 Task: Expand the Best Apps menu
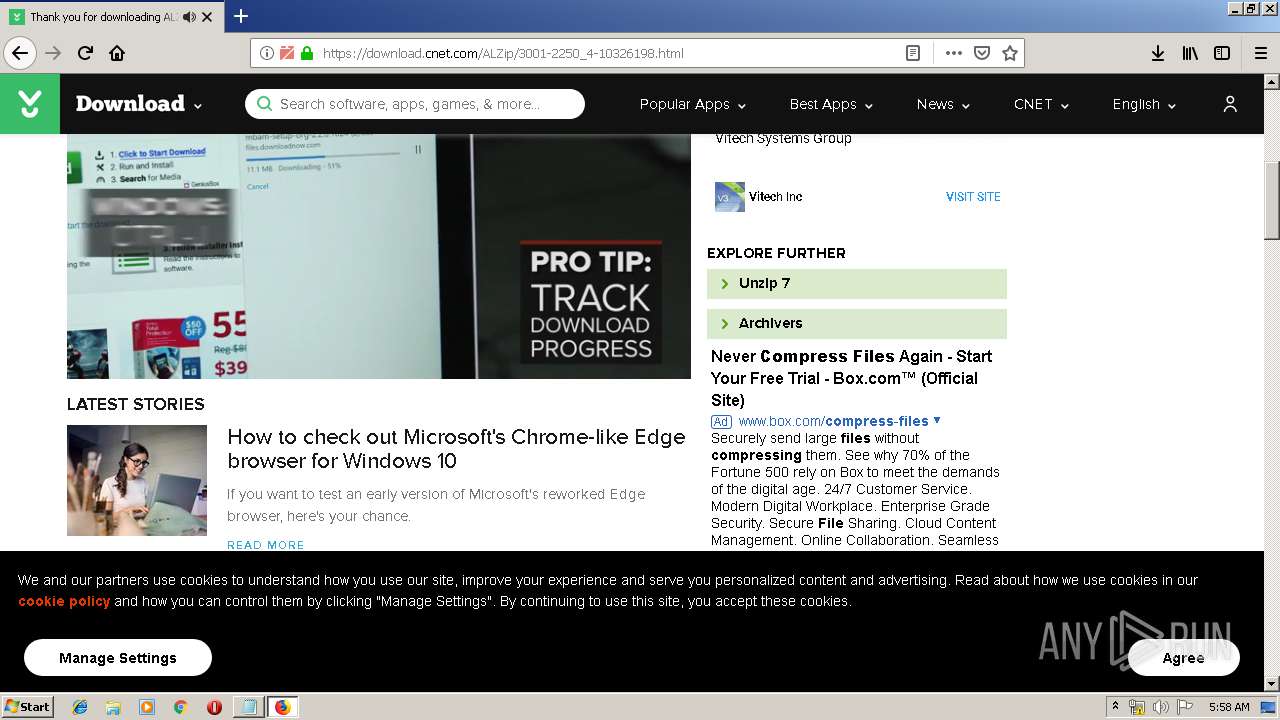tap(831, 104)
